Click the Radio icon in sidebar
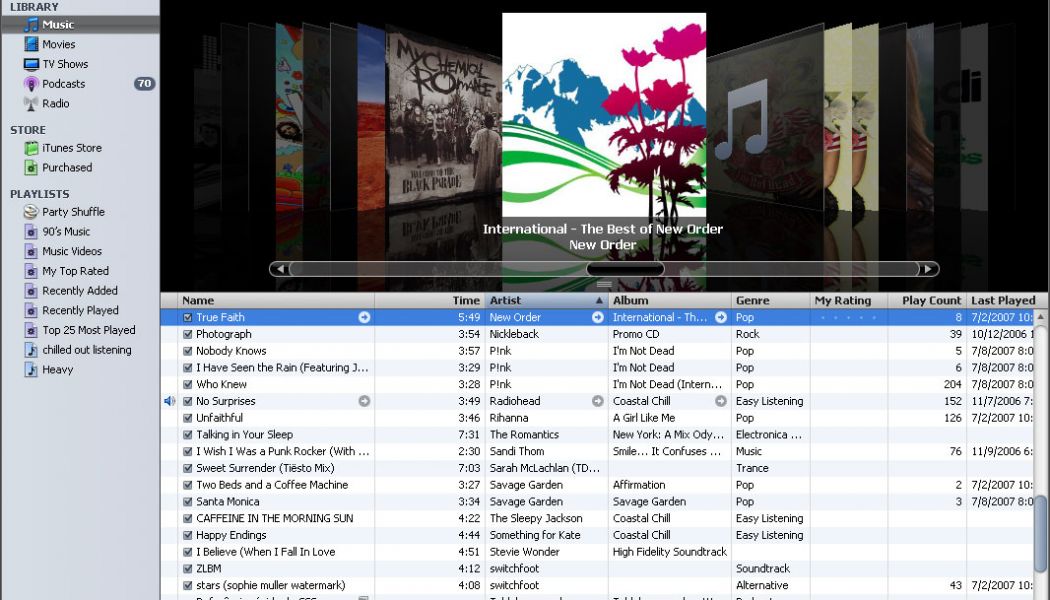This screenshot has width=1050, height=600. [31, 104]
